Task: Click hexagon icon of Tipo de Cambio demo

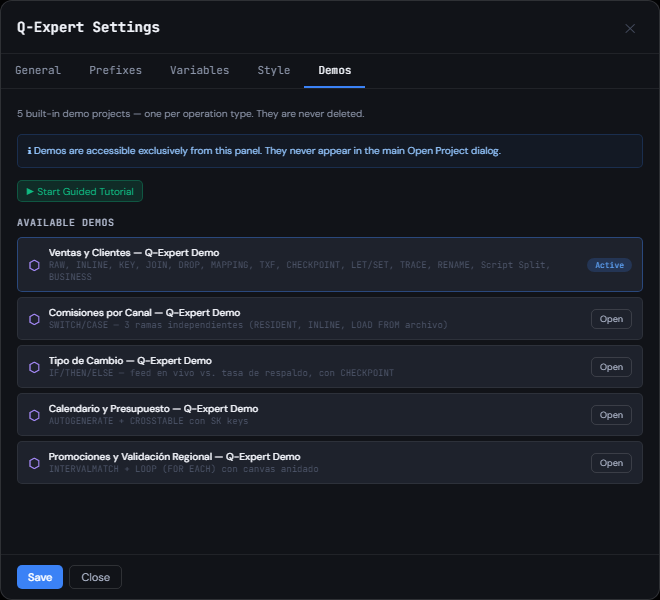Action: [x=35, y=367]
